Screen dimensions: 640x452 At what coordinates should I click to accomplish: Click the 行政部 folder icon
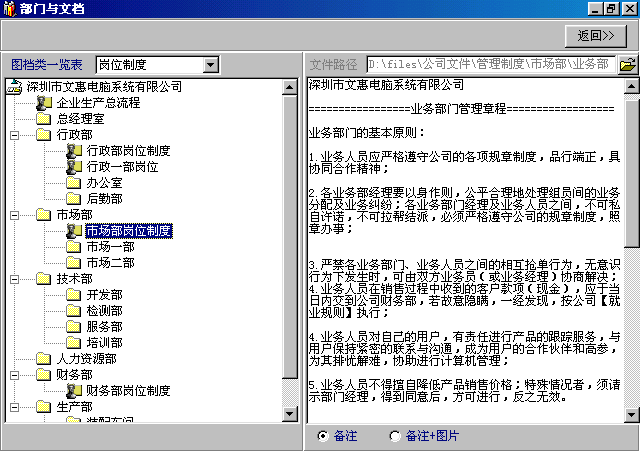click(x=43, y=135)
